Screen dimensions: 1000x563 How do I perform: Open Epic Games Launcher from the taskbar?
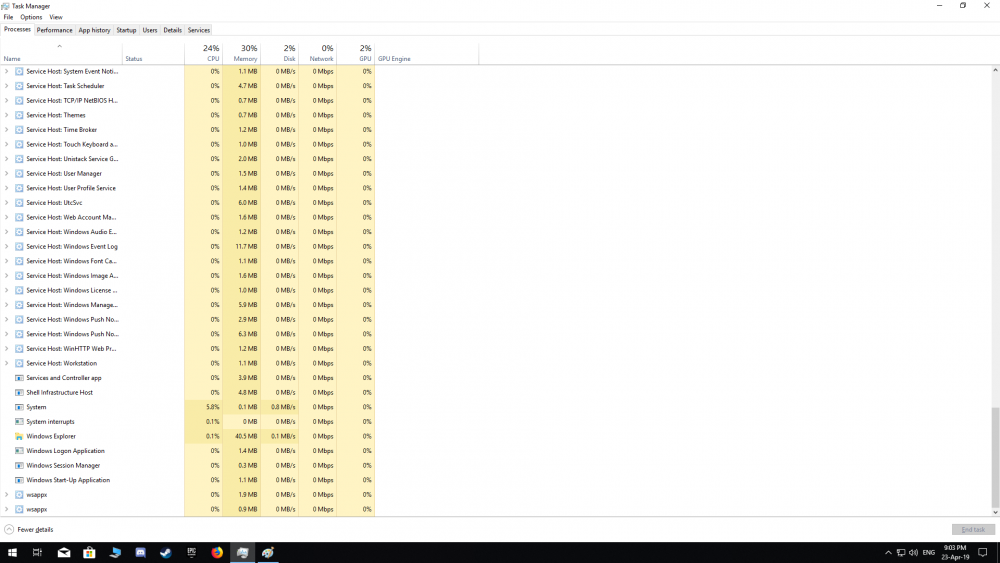[x=191, y=552]
